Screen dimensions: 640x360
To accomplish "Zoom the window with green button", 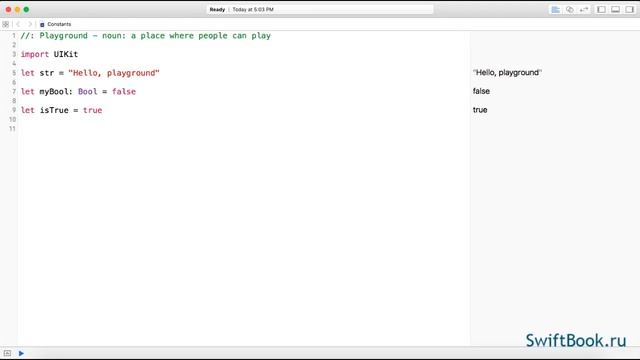I will click(26, 9).
